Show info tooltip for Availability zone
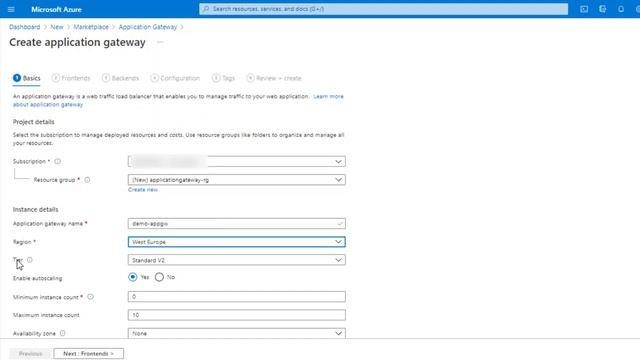Viewport: 640px width, 360px height. point(62,333)
